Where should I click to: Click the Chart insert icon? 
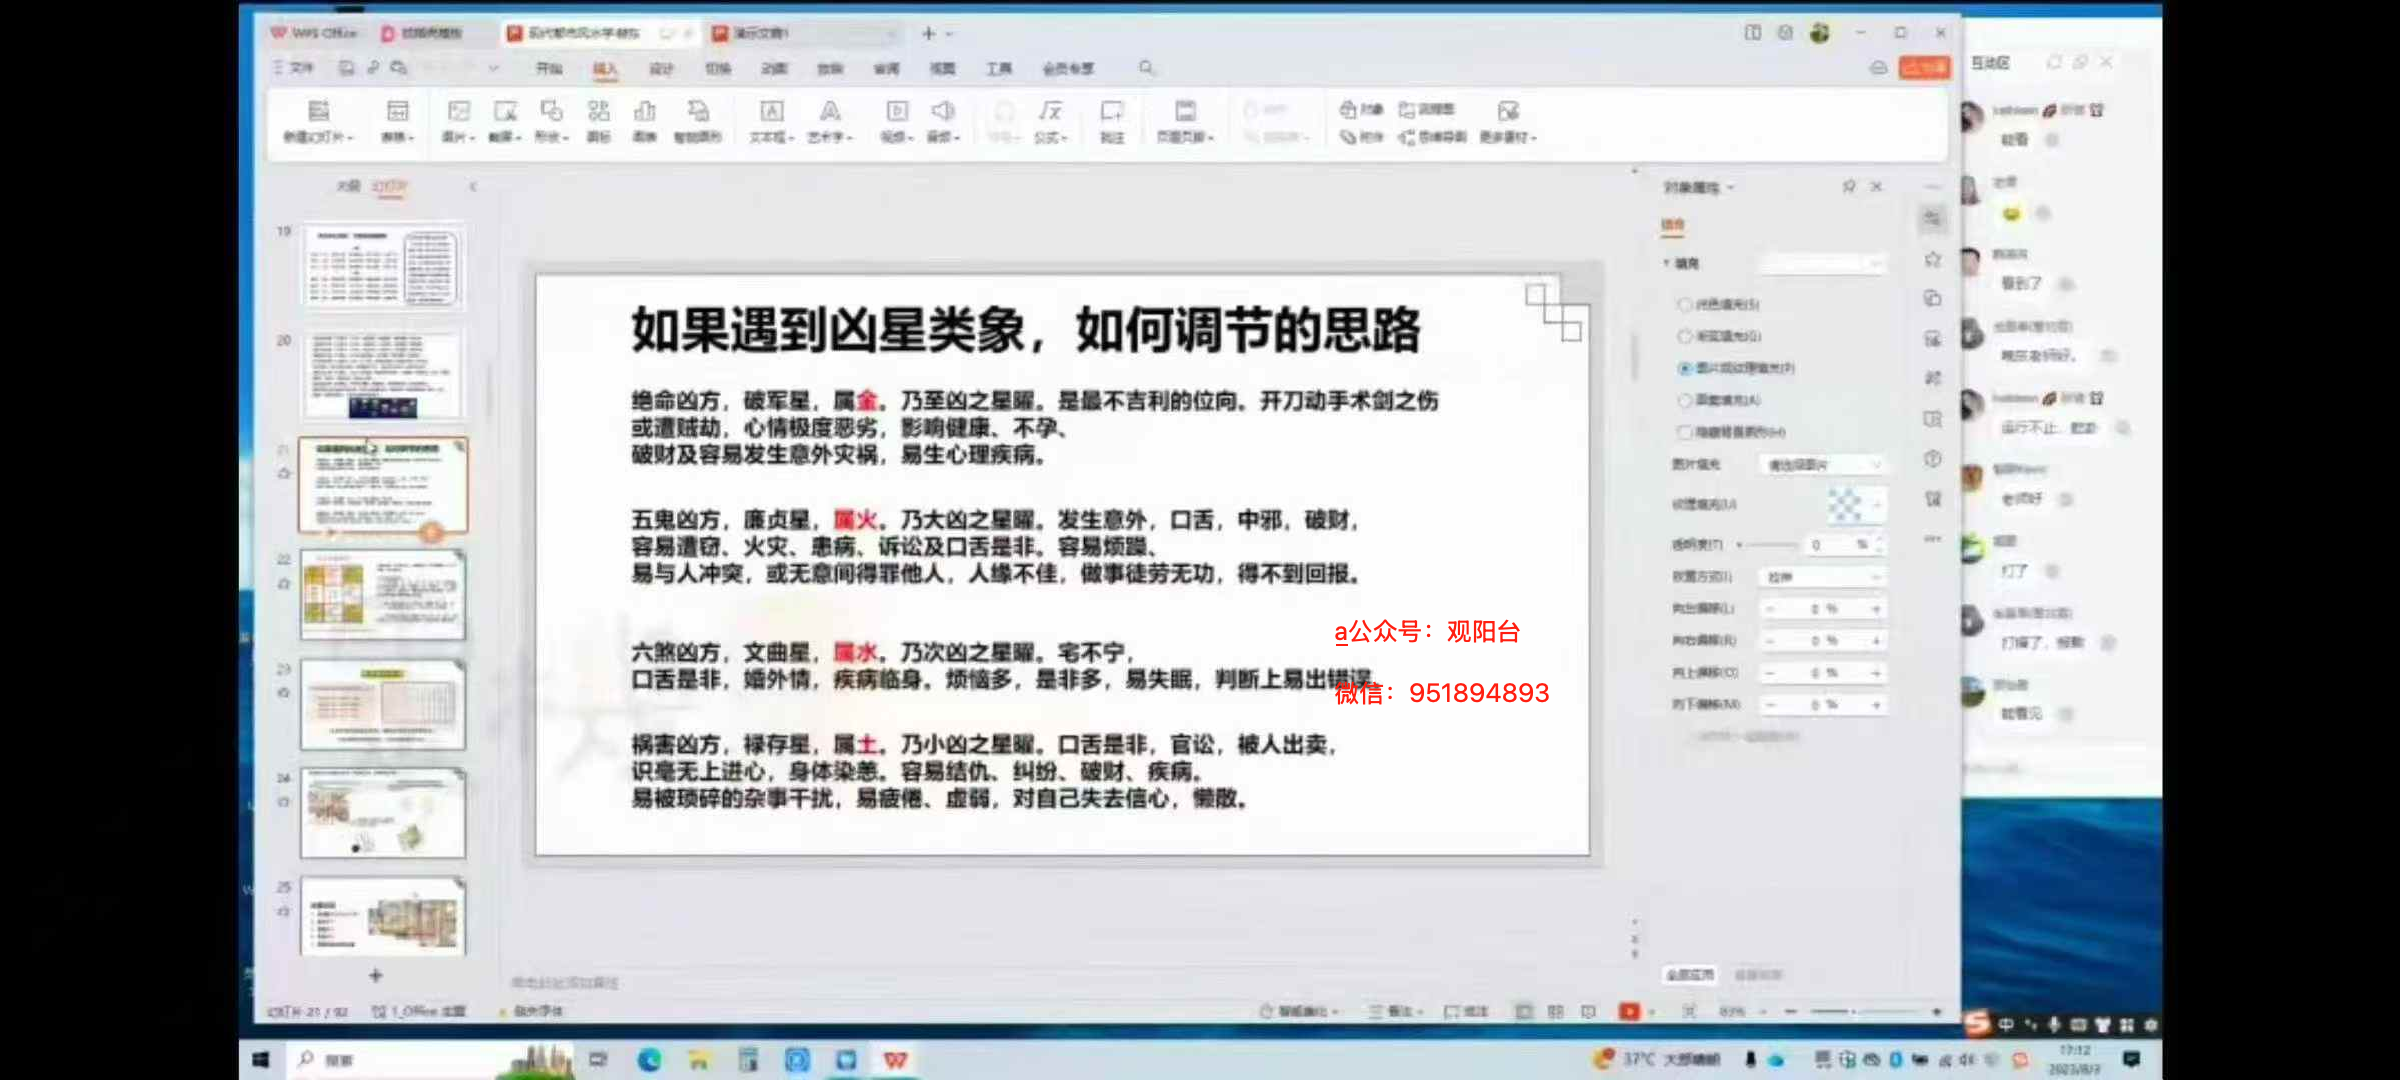pyautogui.click(x=645, y=112)
